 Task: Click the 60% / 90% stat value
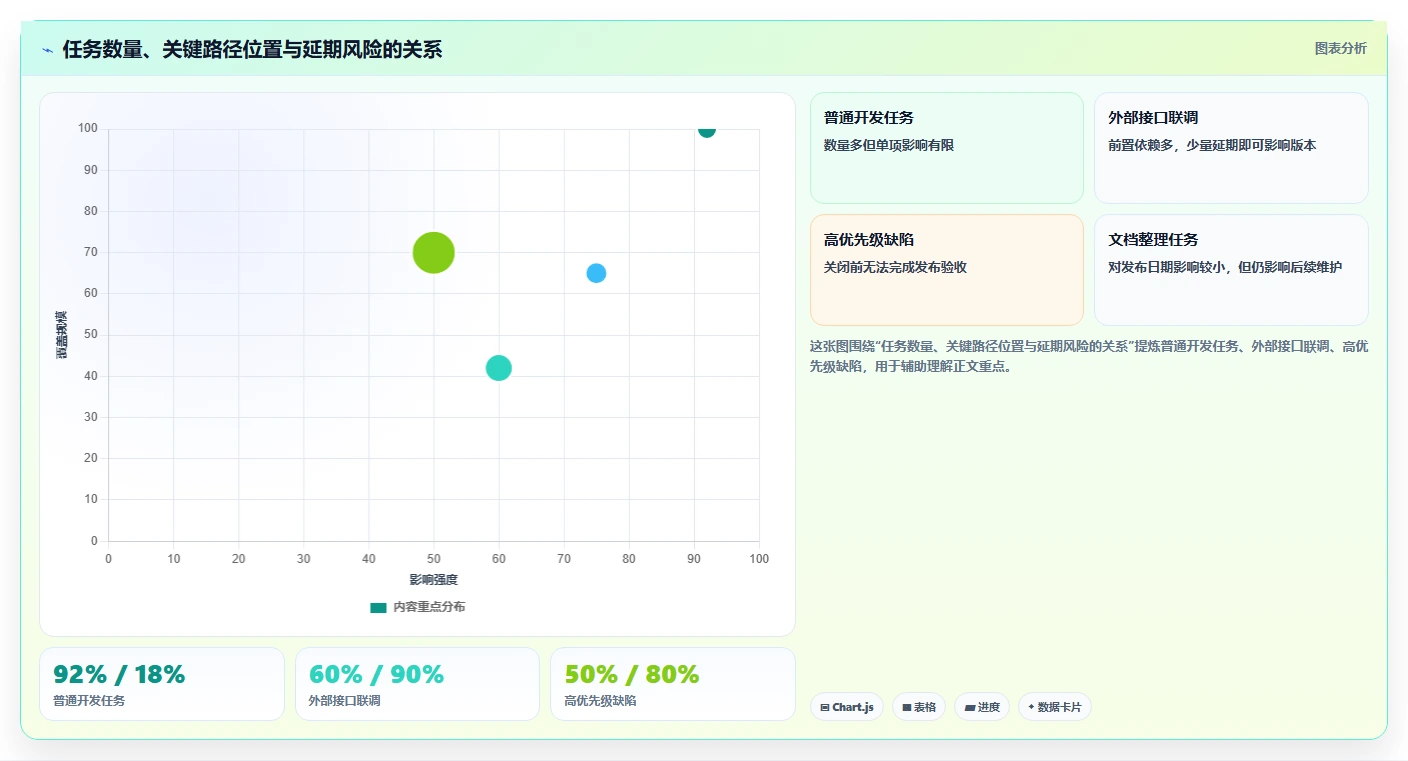[x=375, y=674]
